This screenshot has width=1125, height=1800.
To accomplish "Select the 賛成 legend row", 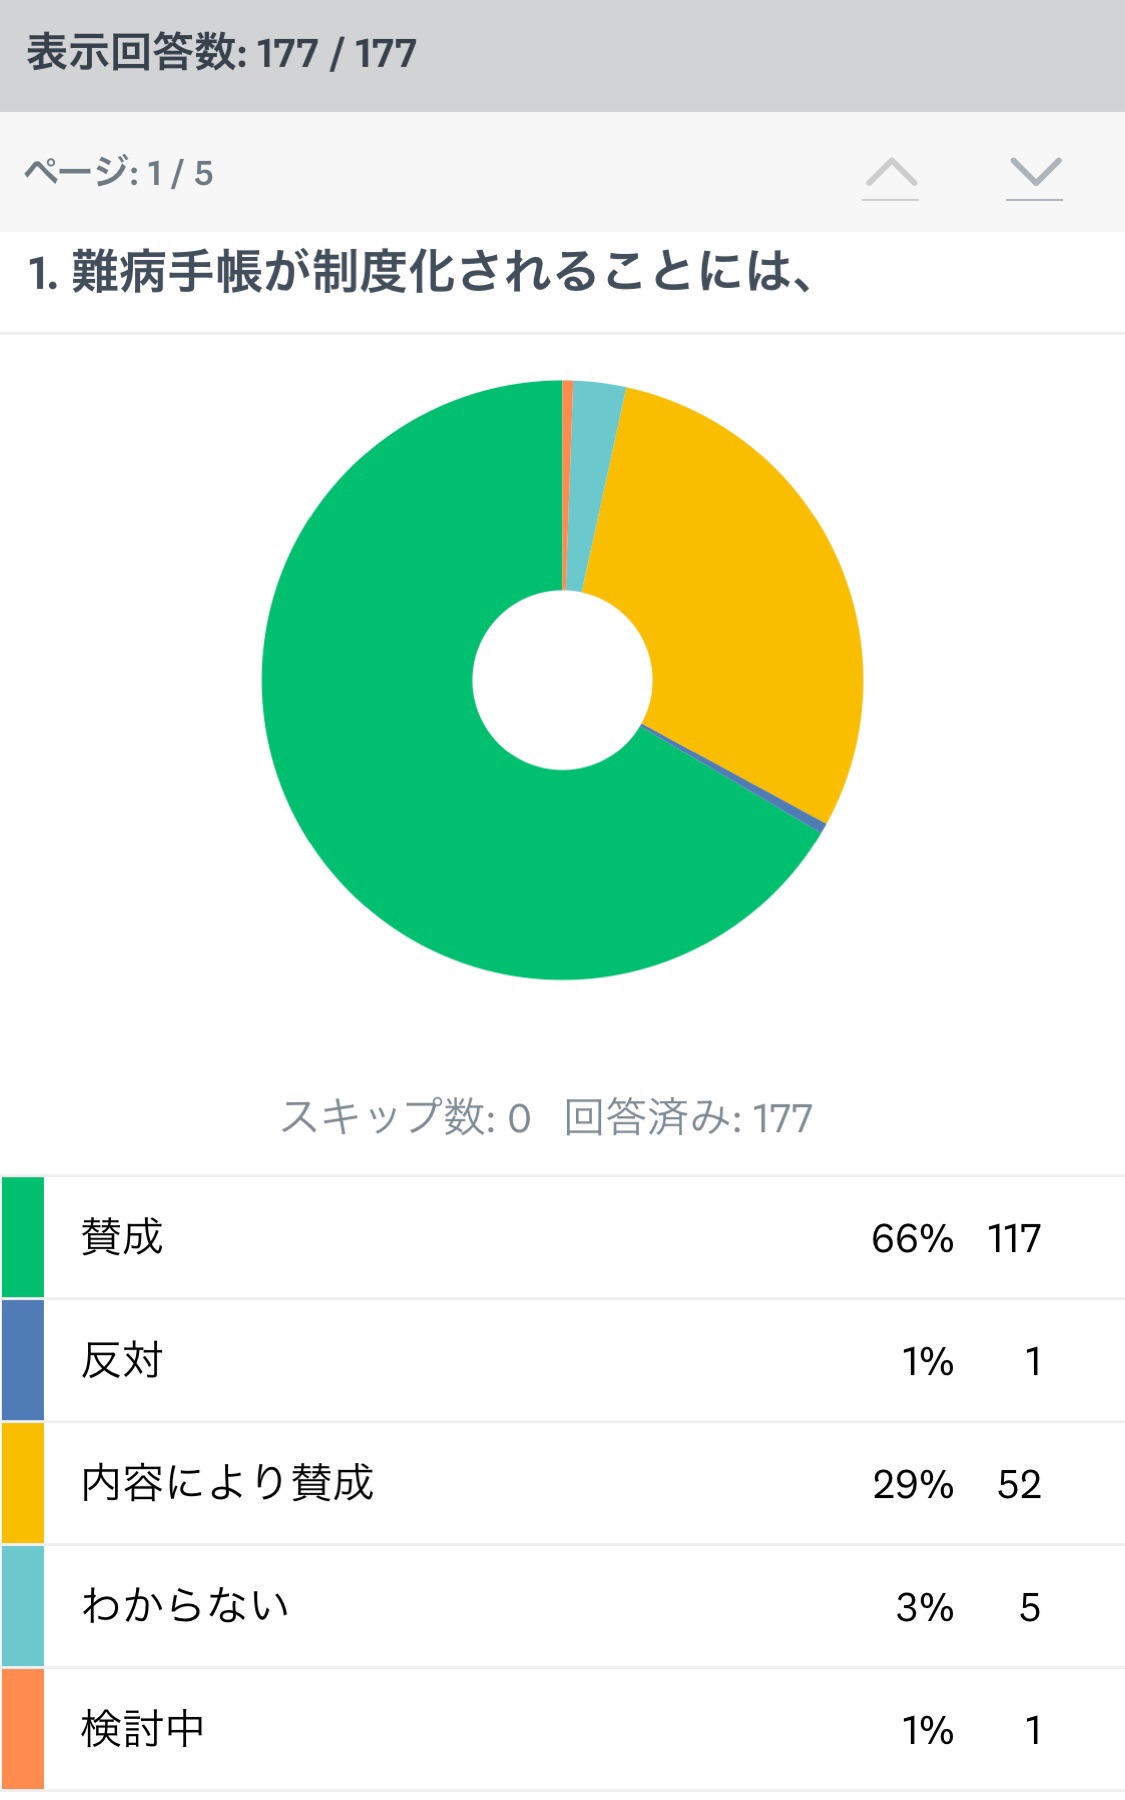I will pyautogui.click(x=562, y=1237).
